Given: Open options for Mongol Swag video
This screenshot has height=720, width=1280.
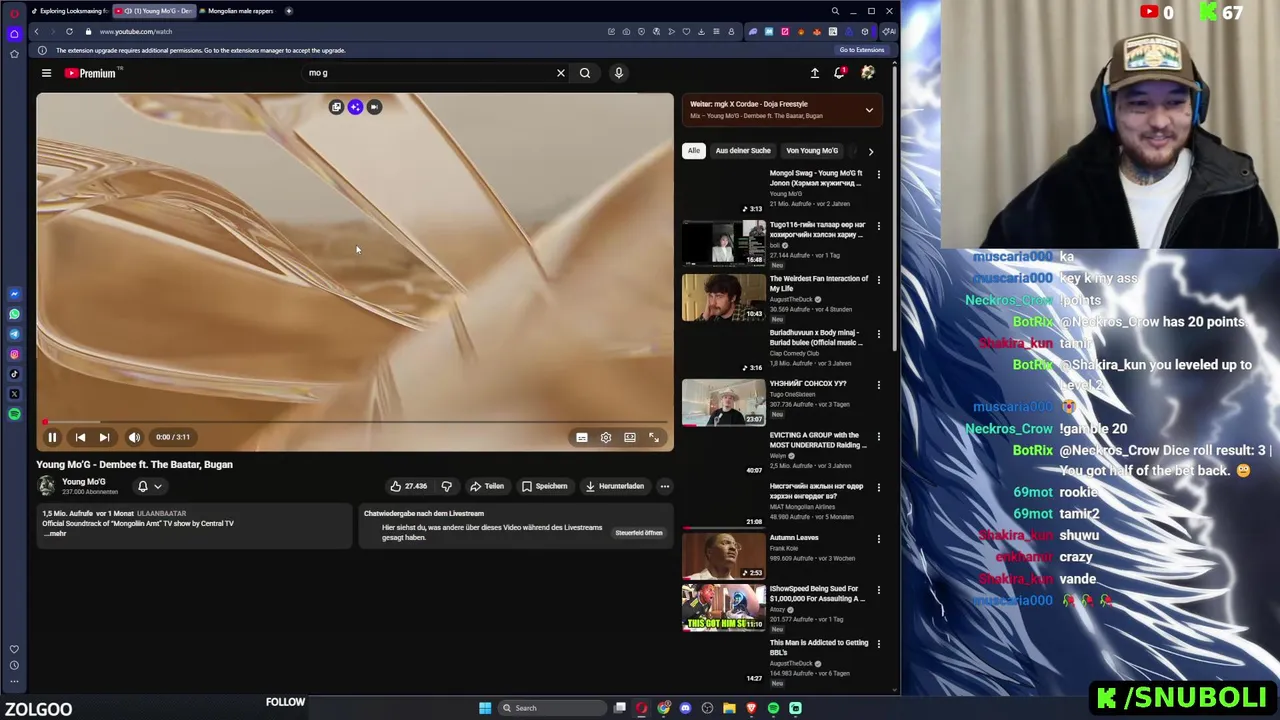Looking at the screenshot, I should coord(879,175).
